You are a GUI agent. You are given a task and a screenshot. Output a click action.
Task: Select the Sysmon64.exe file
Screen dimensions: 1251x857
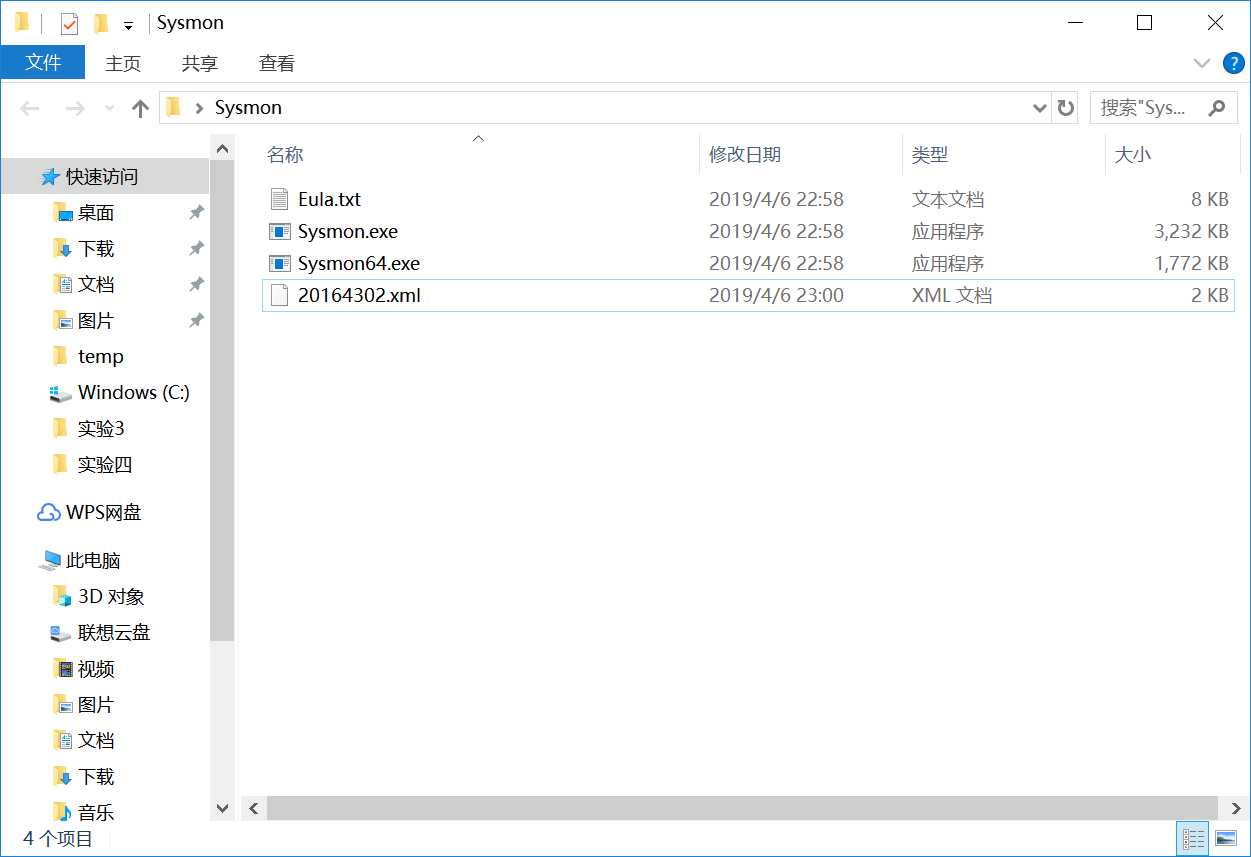[x=748, y=263]
